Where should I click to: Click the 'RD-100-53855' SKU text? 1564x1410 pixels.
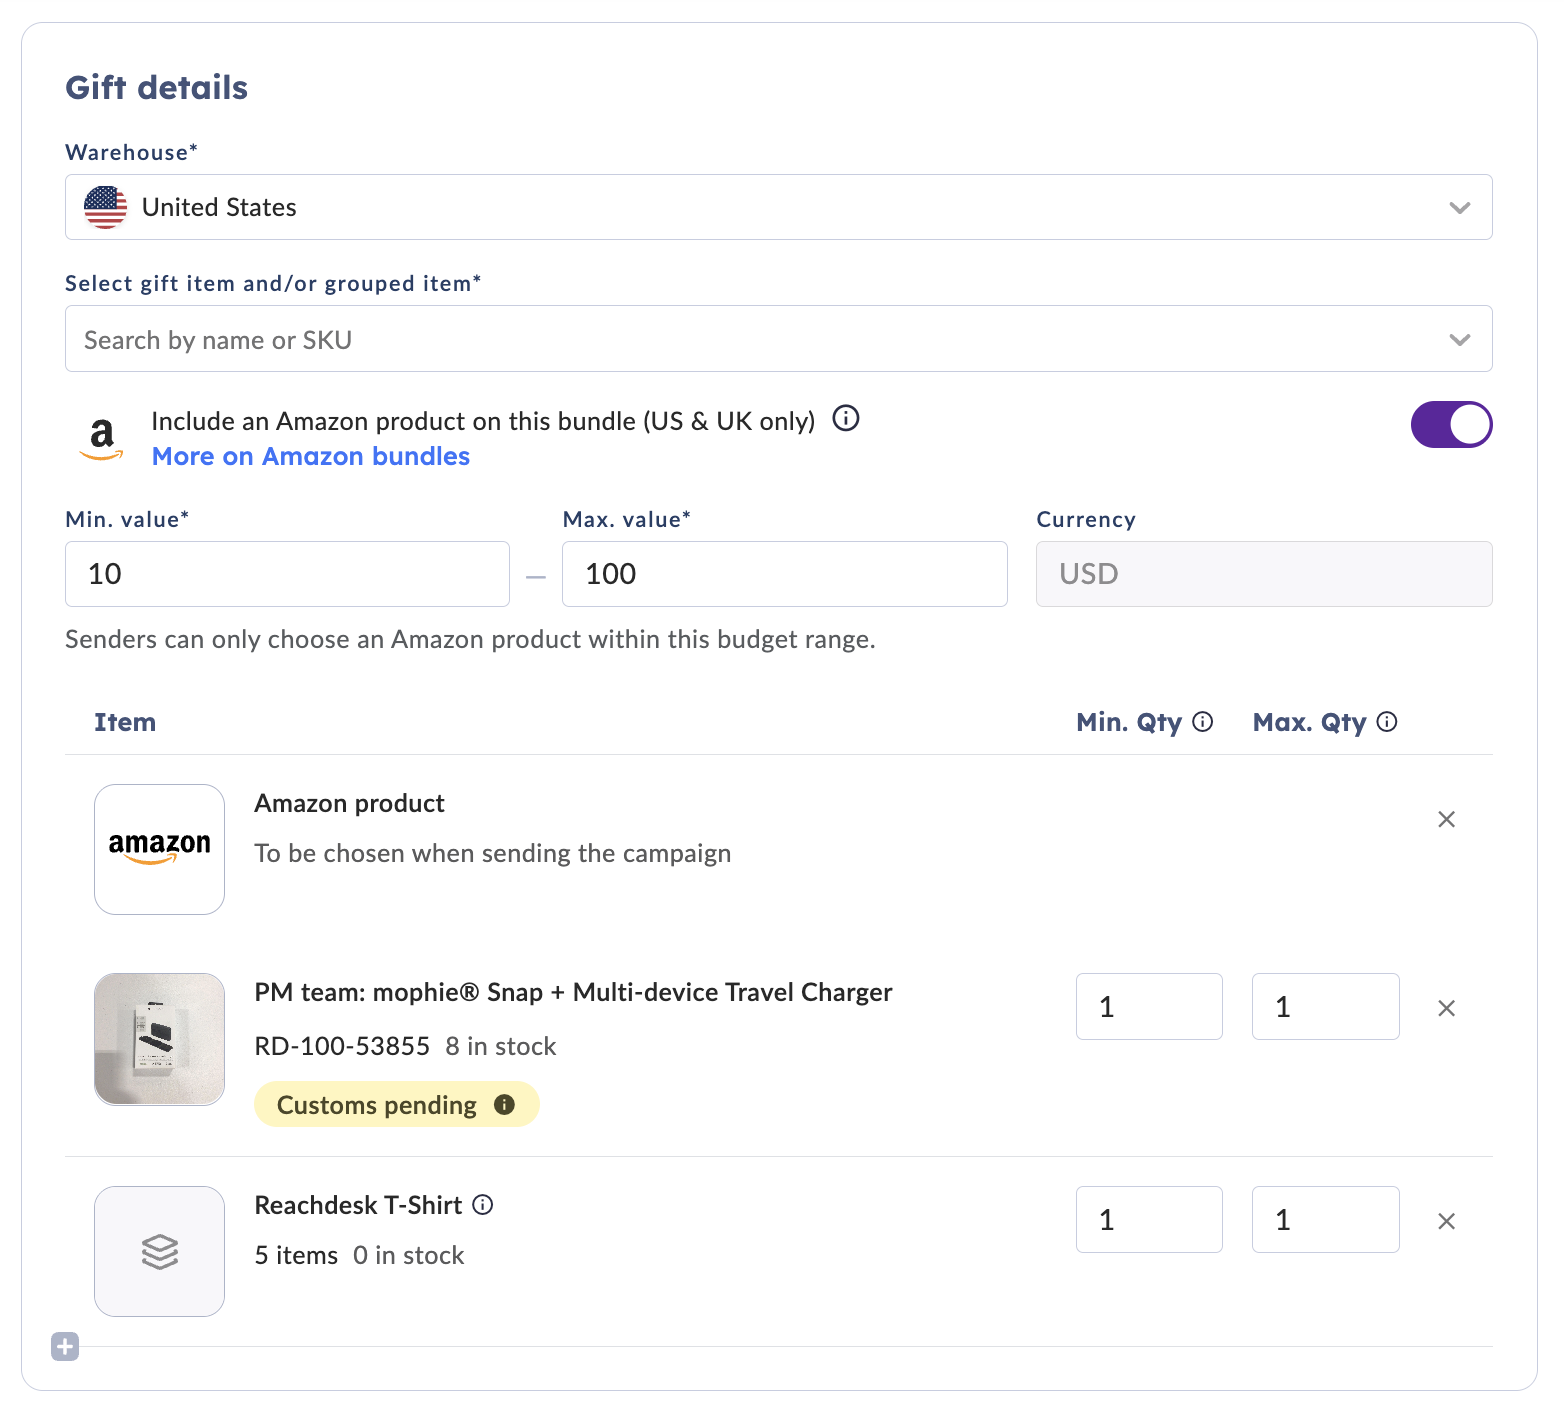click(x=342, y=1046)
